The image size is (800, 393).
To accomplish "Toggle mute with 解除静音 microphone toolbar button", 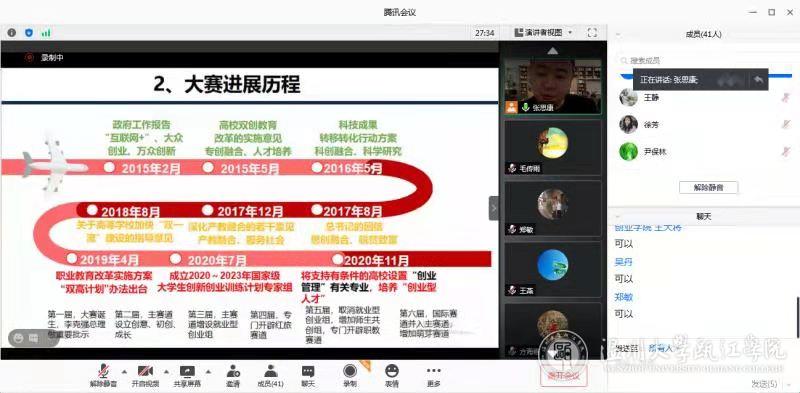I will coord(103,376).
